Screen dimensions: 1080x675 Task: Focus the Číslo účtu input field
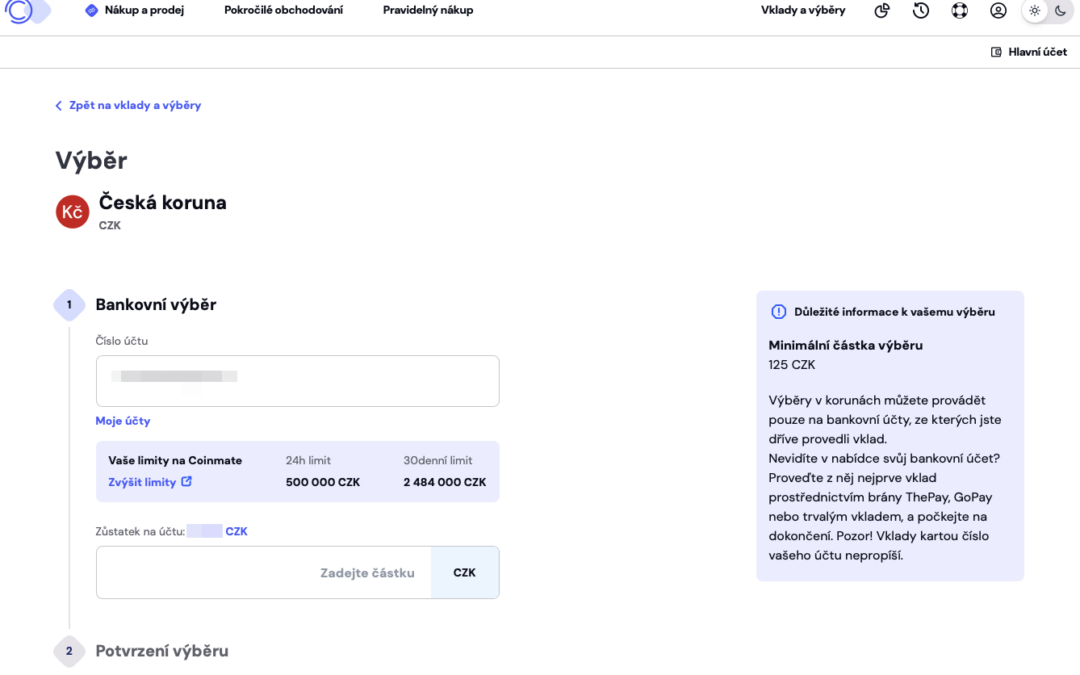pyautogui.click(x=298, y=381)
